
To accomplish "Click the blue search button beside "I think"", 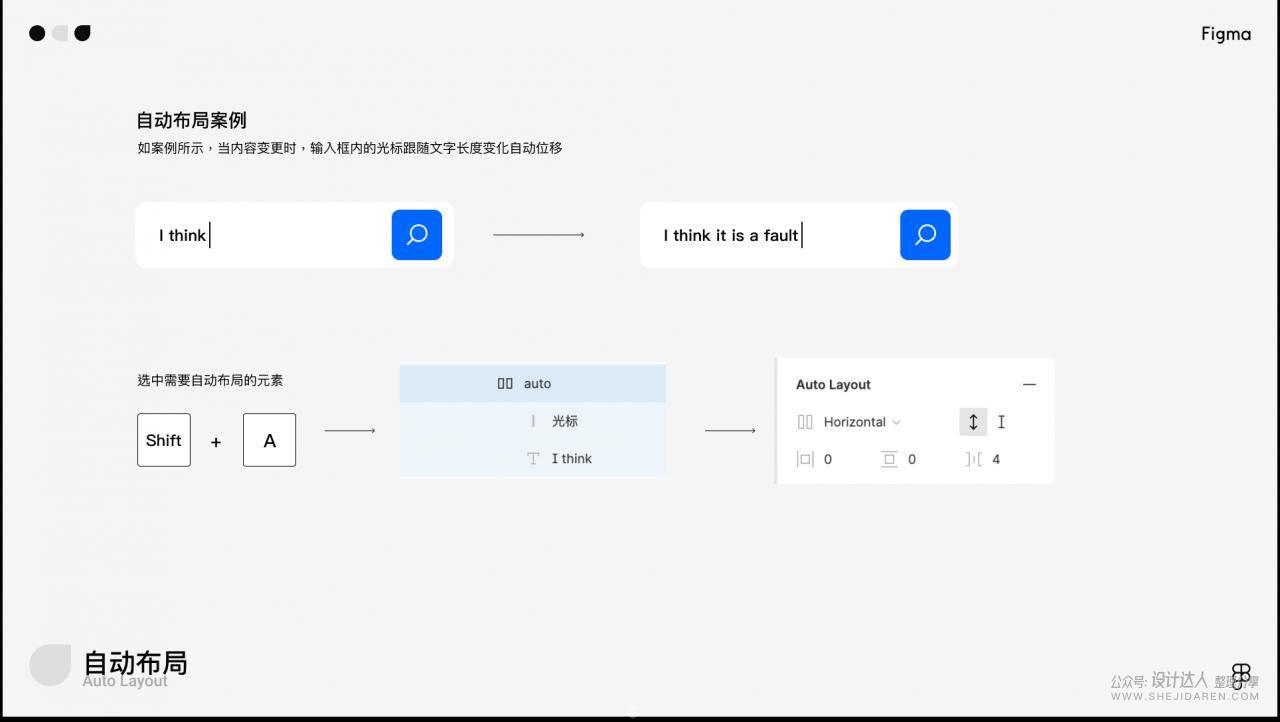I will coord(417,235).
